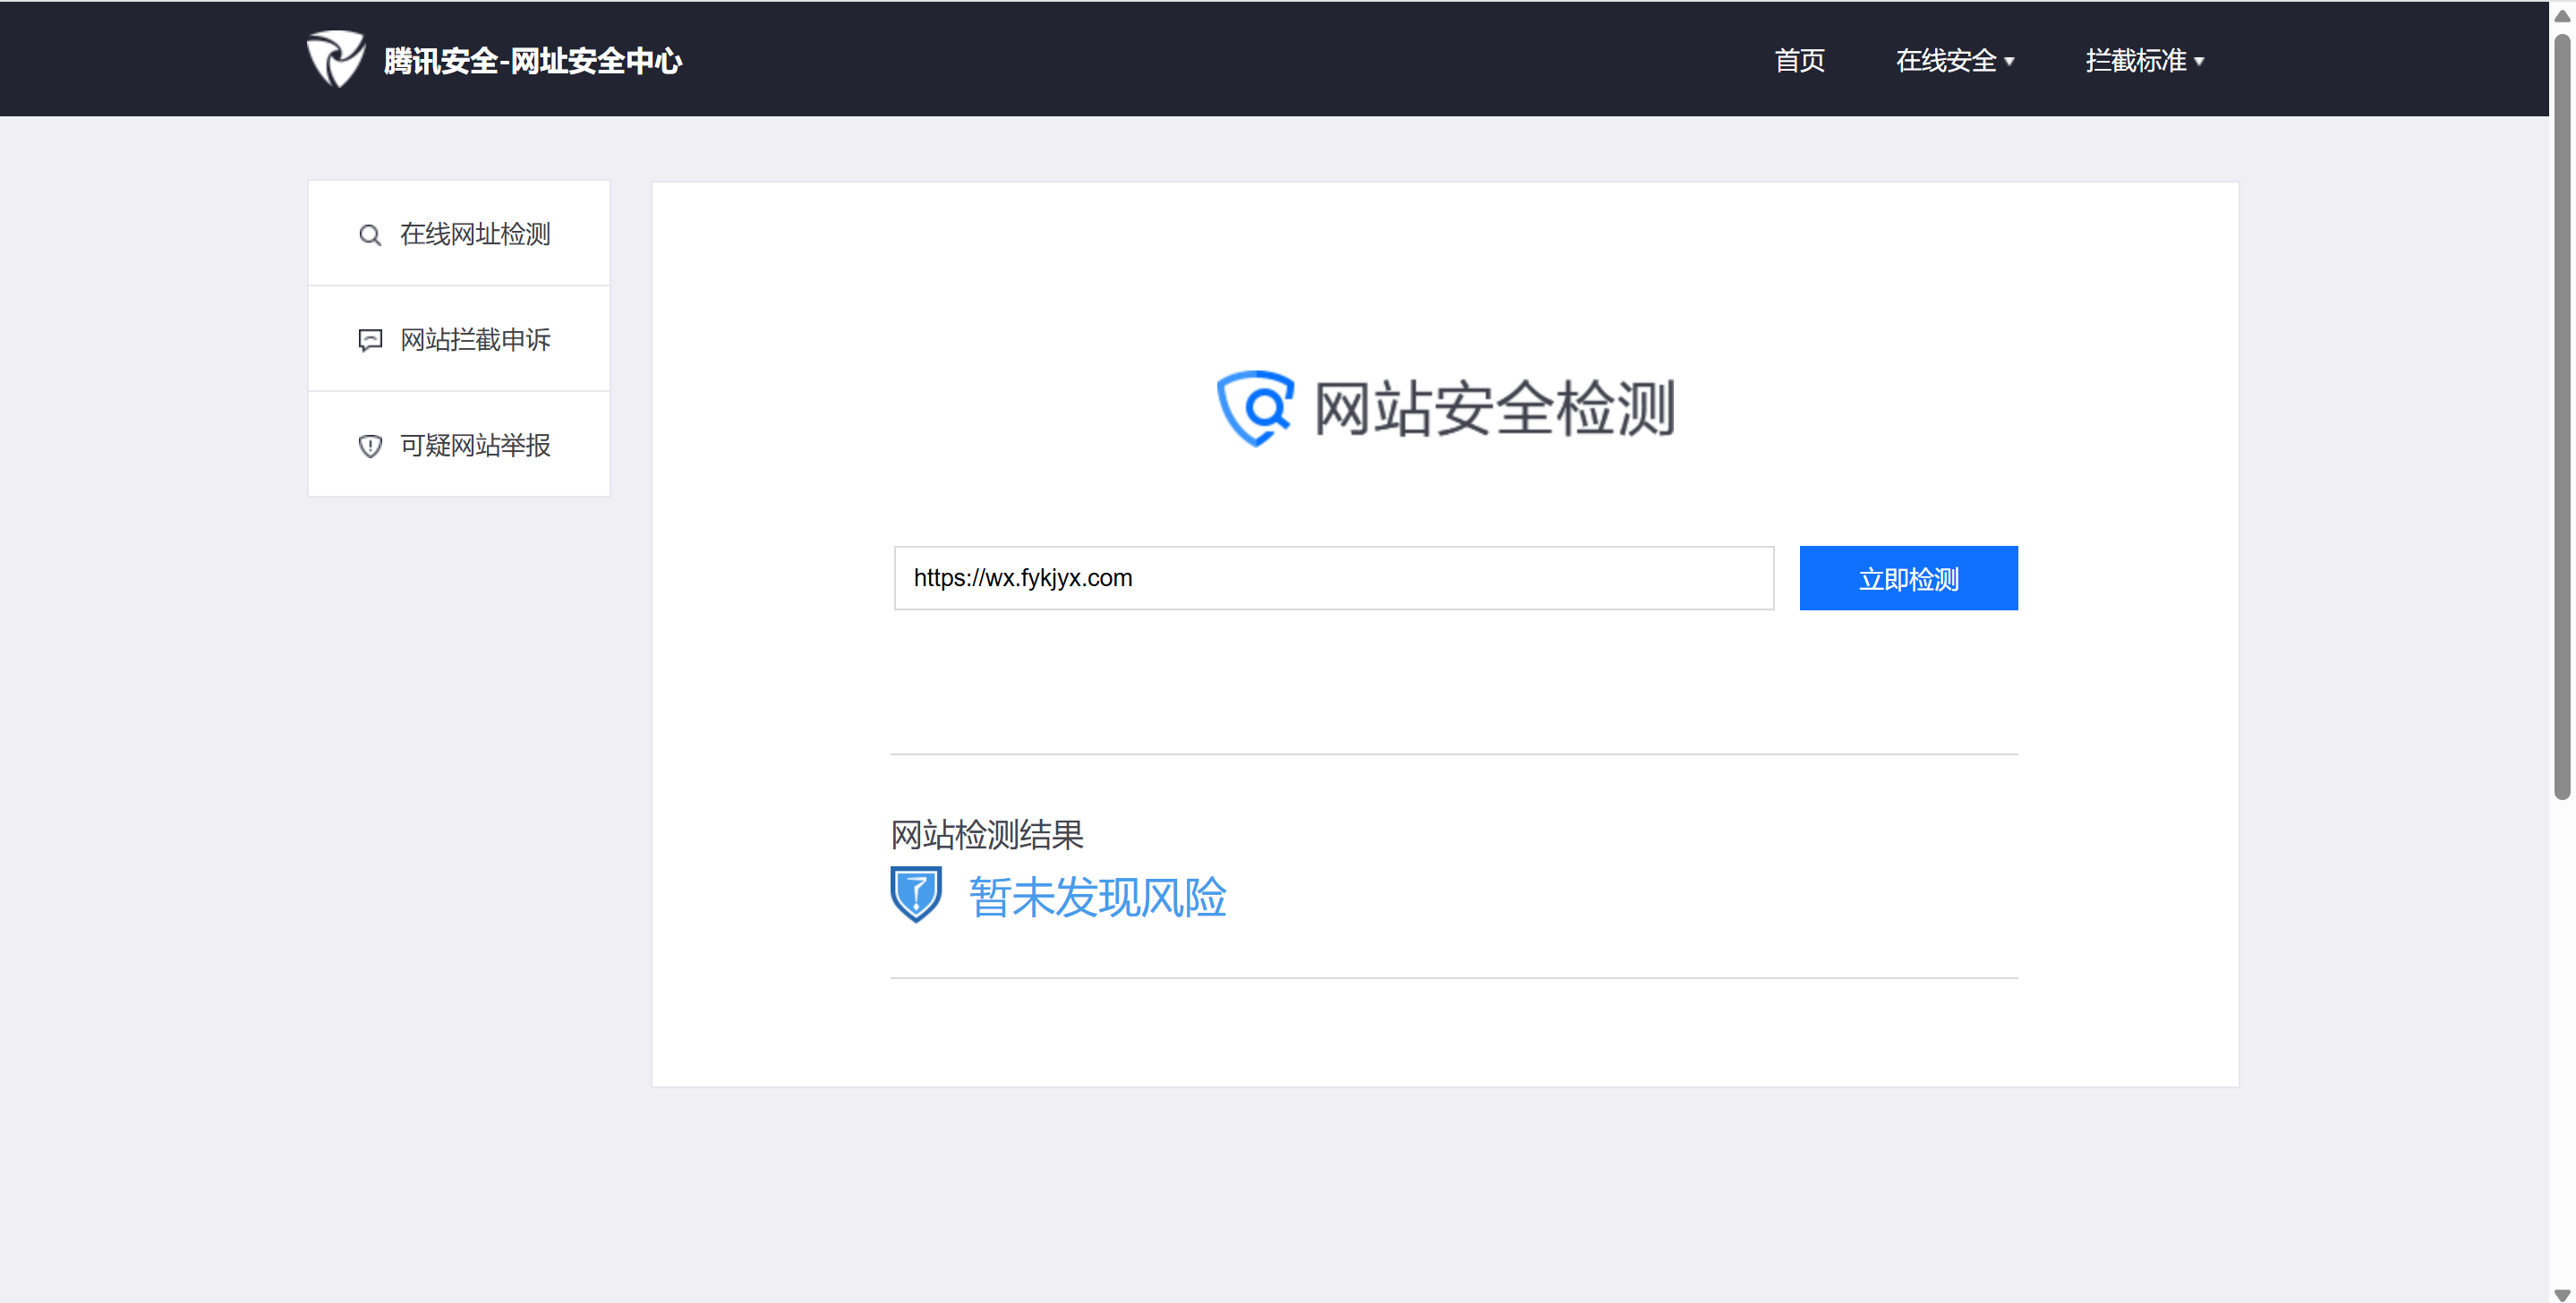Screen dimensions: 2576x1303
Task: Click the vertical scrollbar thumb
Action: pos(2562,415)
